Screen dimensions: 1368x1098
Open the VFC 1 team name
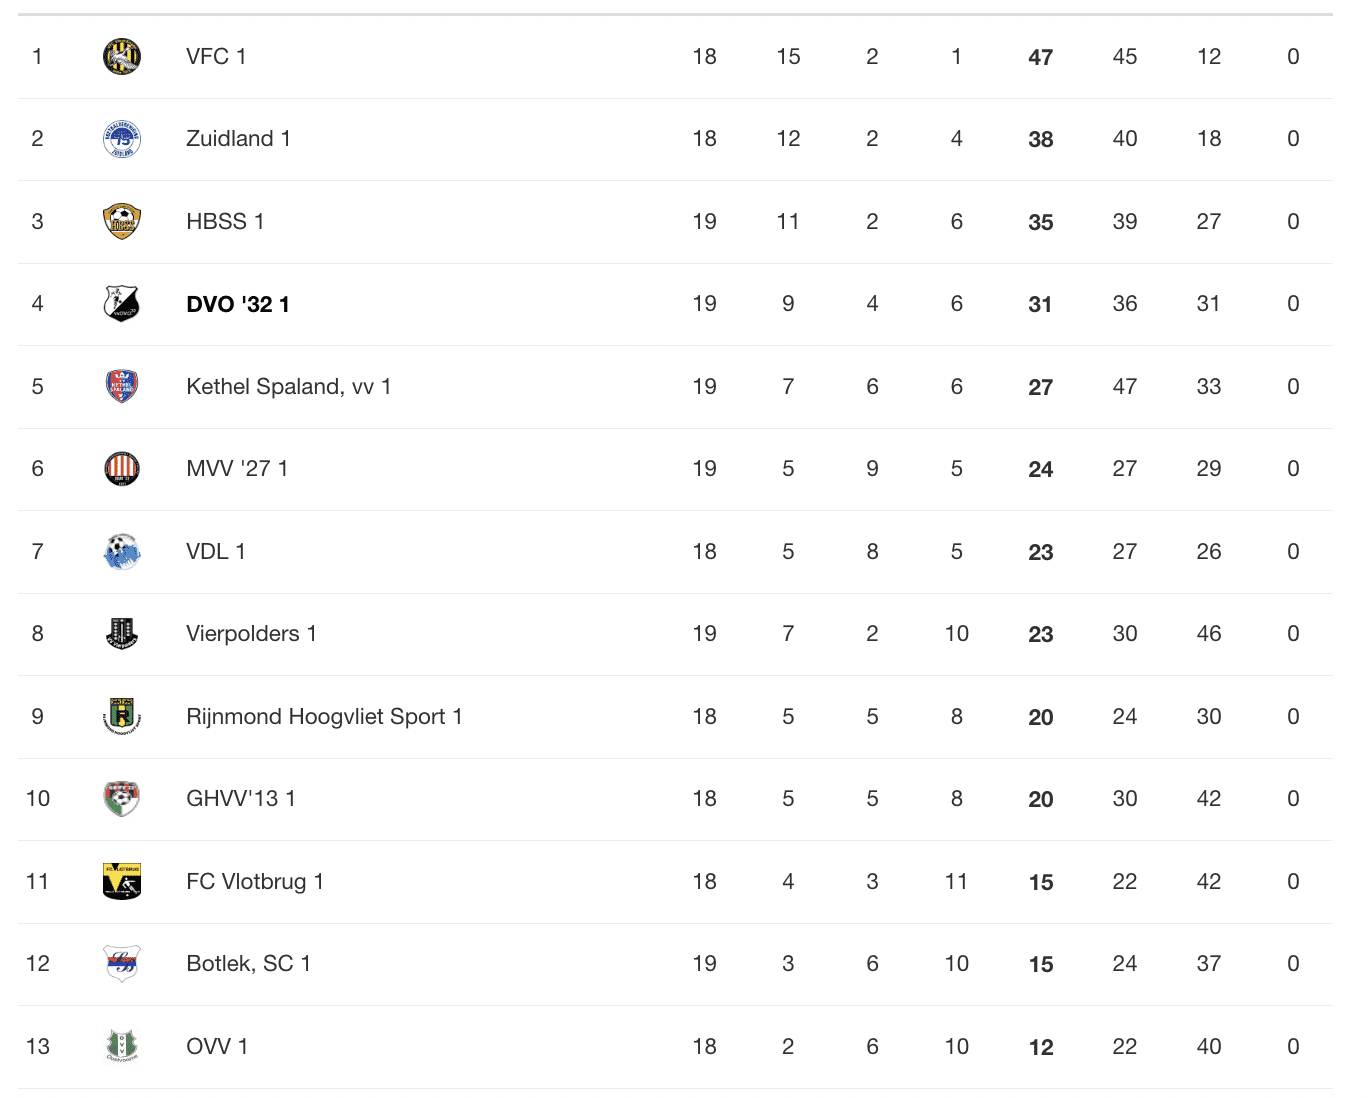pyautogui.click(x=216, y=56)
